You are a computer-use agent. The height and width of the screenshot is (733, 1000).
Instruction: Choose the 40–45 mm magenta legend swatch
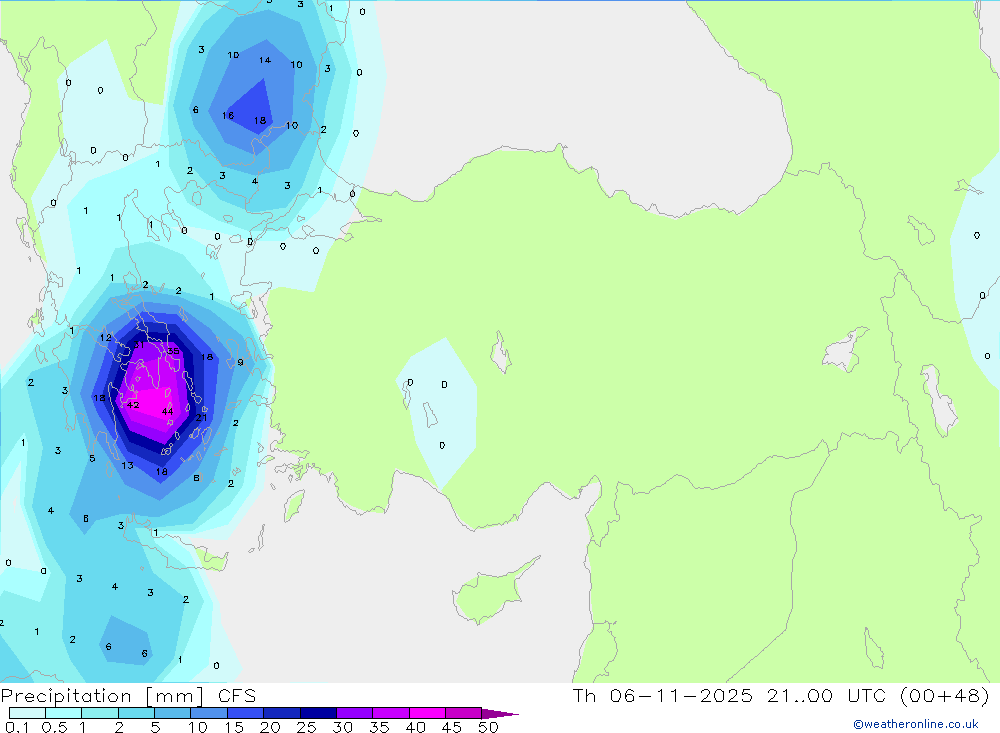pyautogui.click(x=427, y=713)
